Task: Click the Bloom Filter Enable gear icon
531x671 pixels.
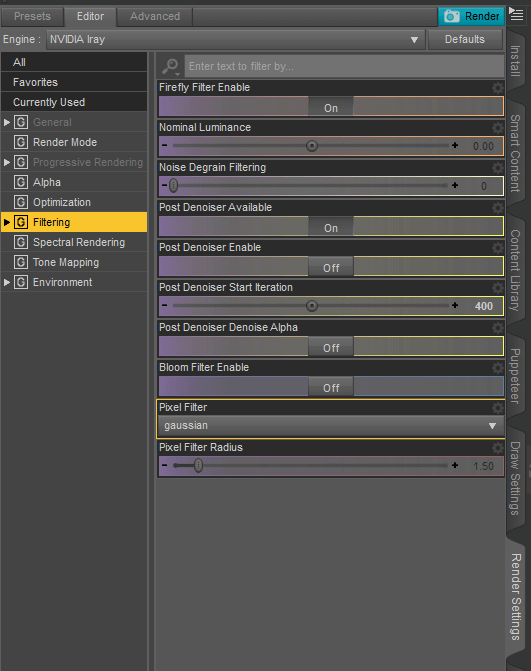Action: tap(497, 368)
